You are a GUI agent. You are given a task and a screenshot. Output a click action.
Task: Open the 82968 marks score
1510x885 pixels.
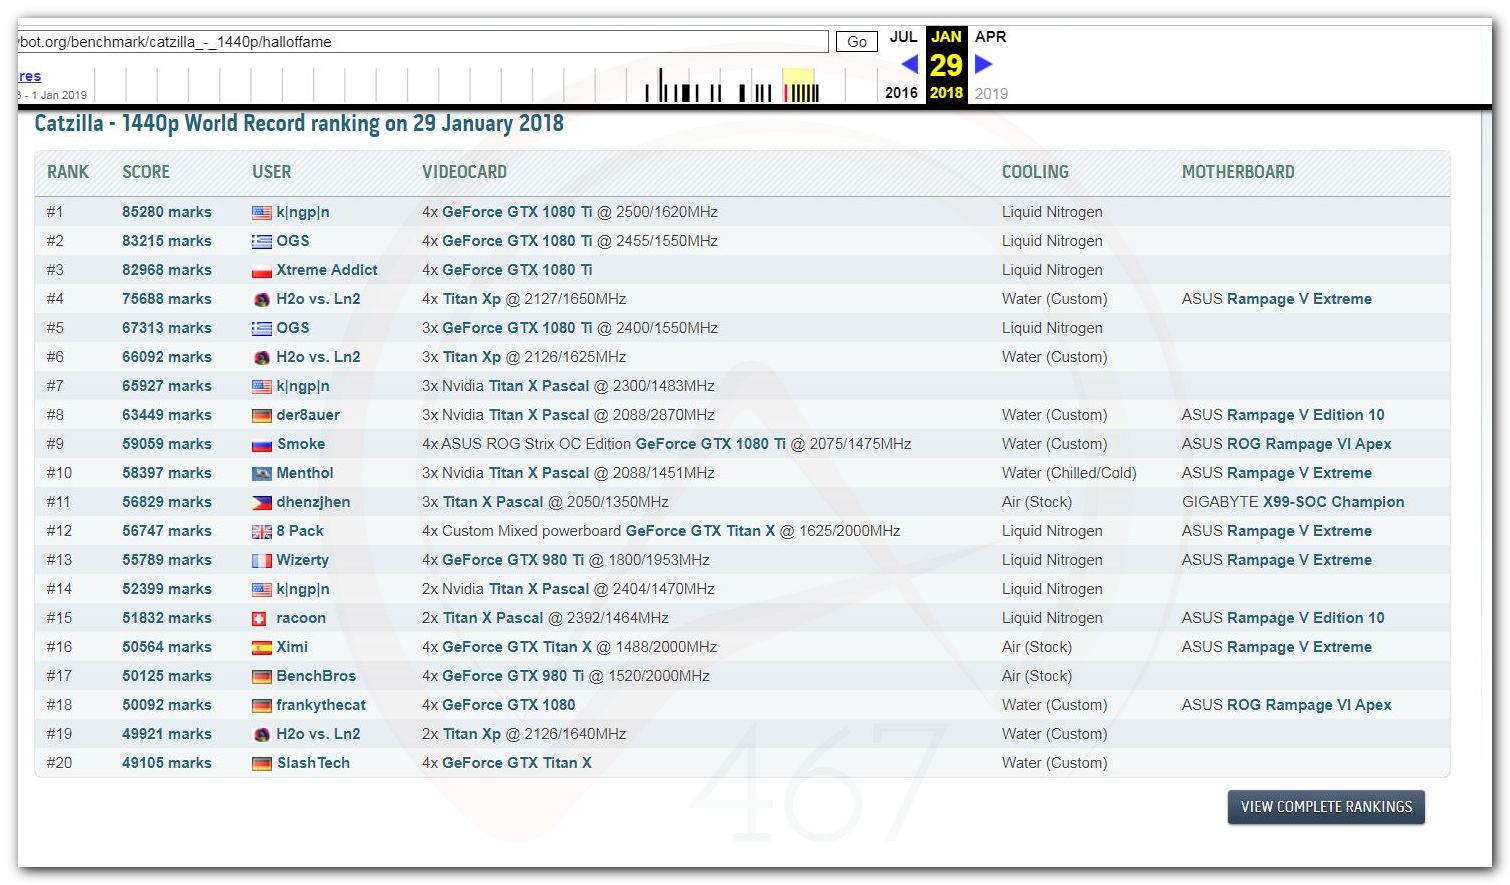tap(167, 270)
